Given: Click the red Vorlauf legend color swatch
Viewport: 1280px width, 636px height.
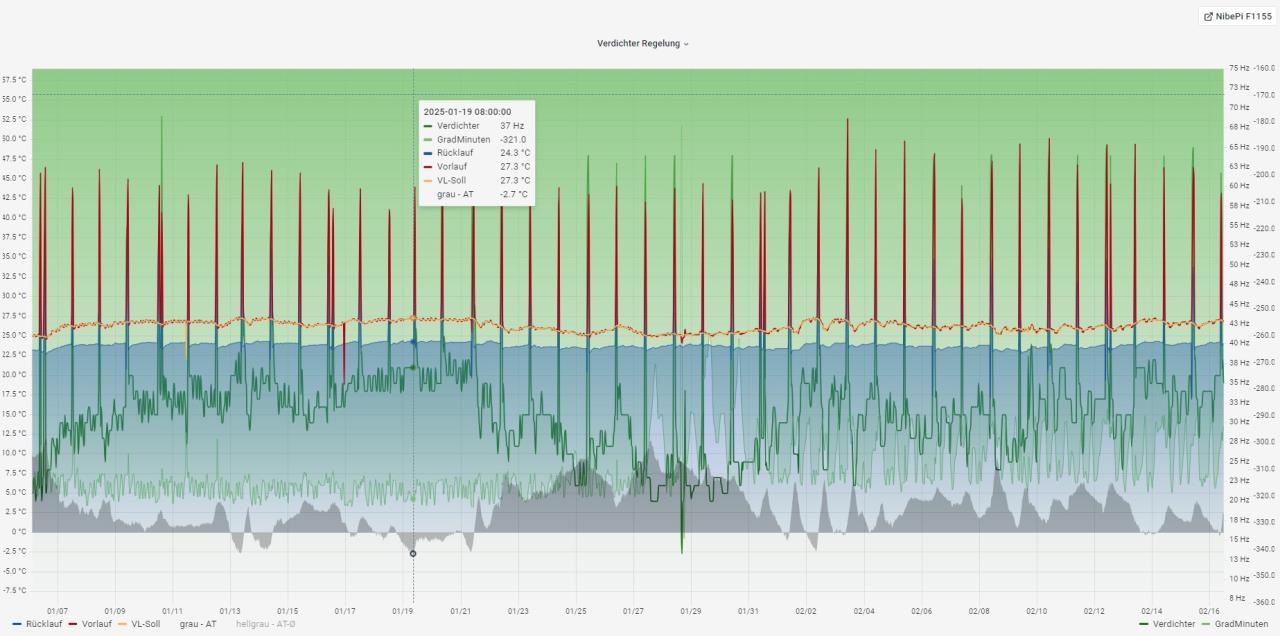Looking at the screenshot, I should pyautogui.click(x=73, y=624).
